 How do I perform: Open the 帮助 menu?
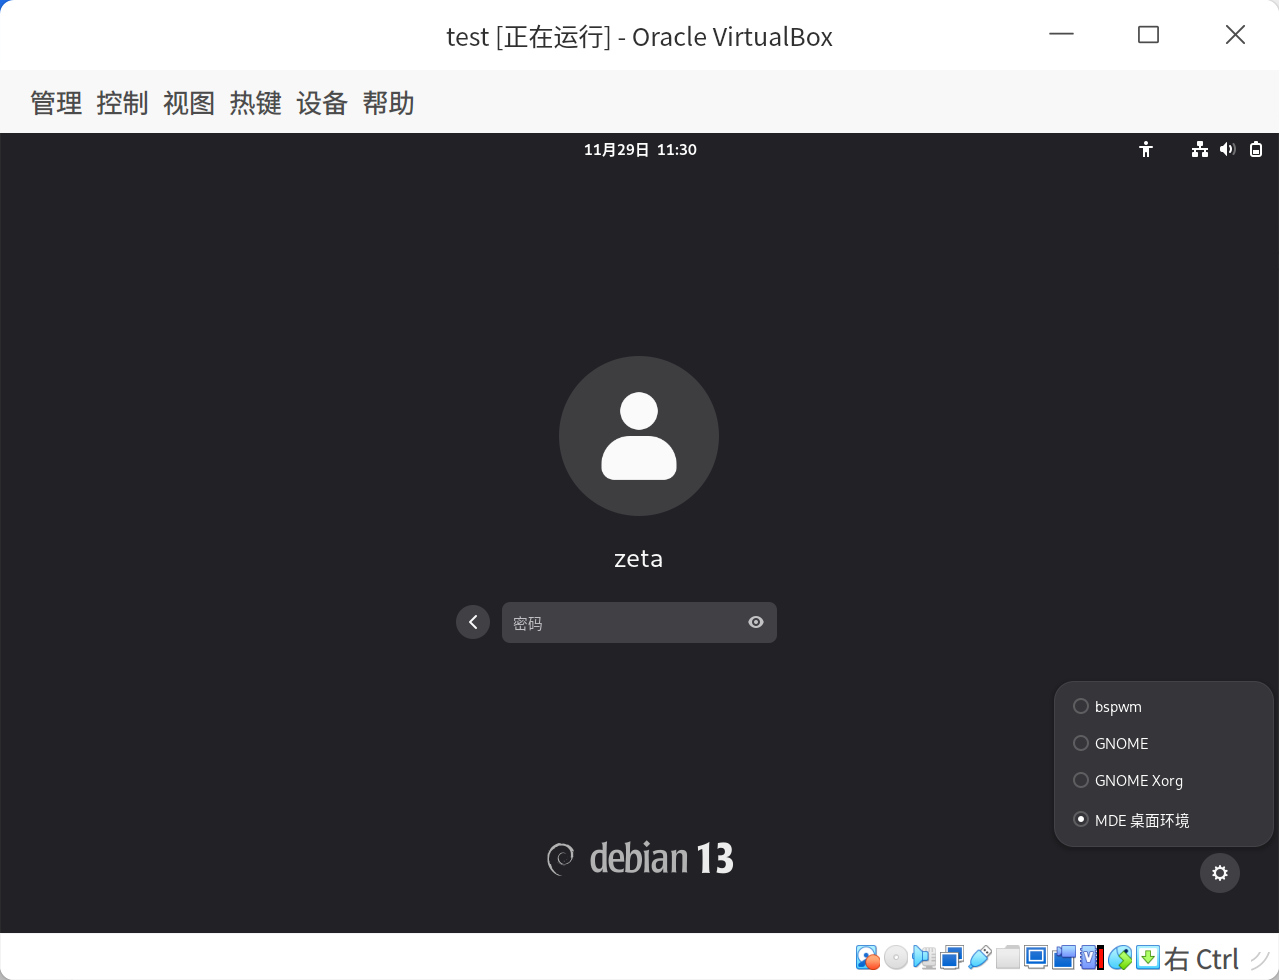(x=389, y=103)
